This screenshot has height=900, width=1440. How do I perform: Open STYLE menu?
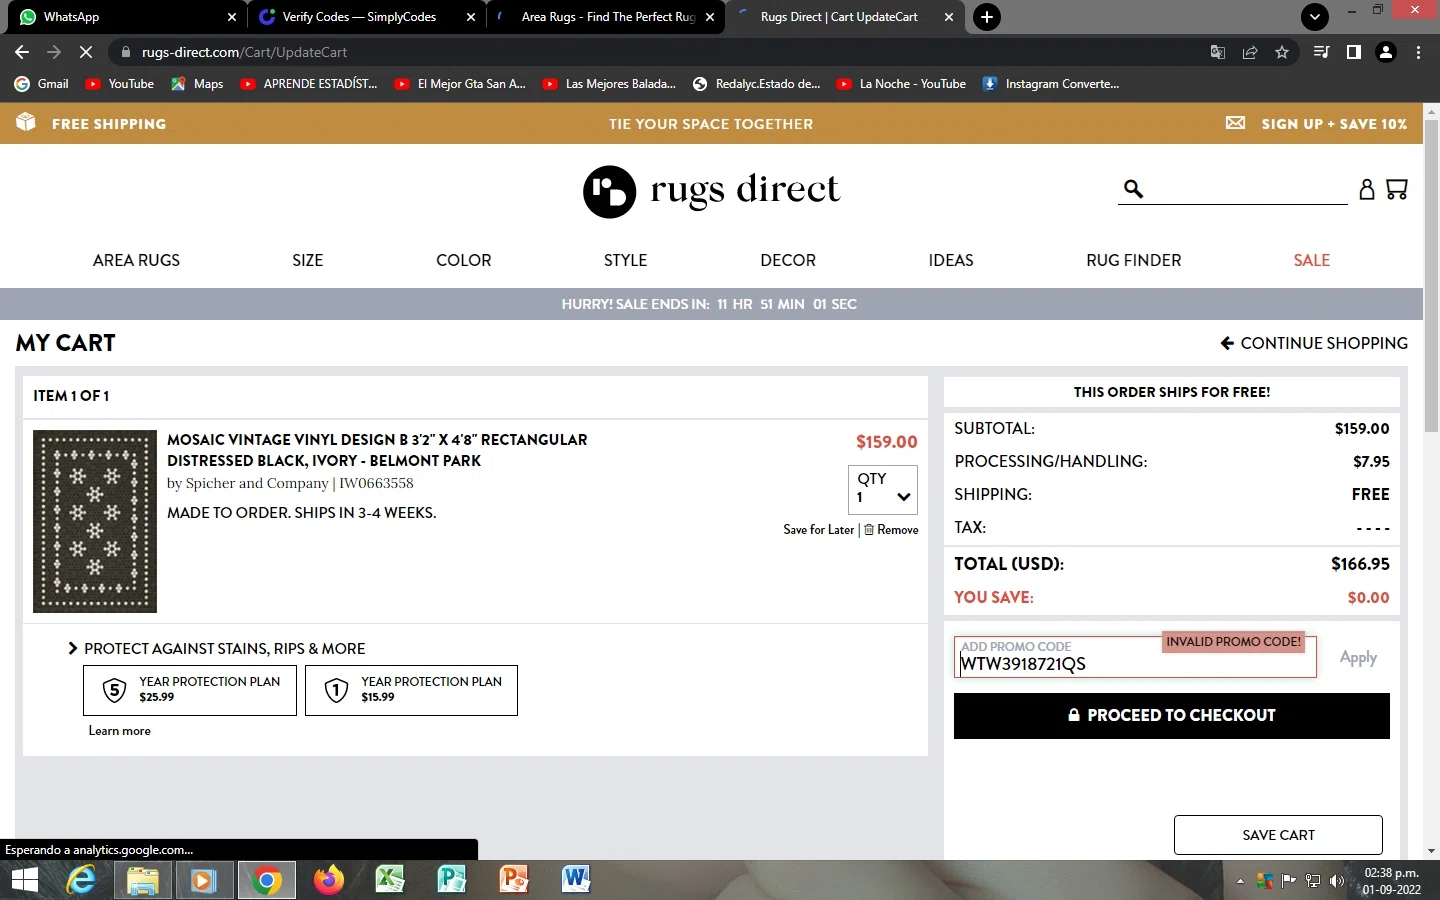(625, 260)
